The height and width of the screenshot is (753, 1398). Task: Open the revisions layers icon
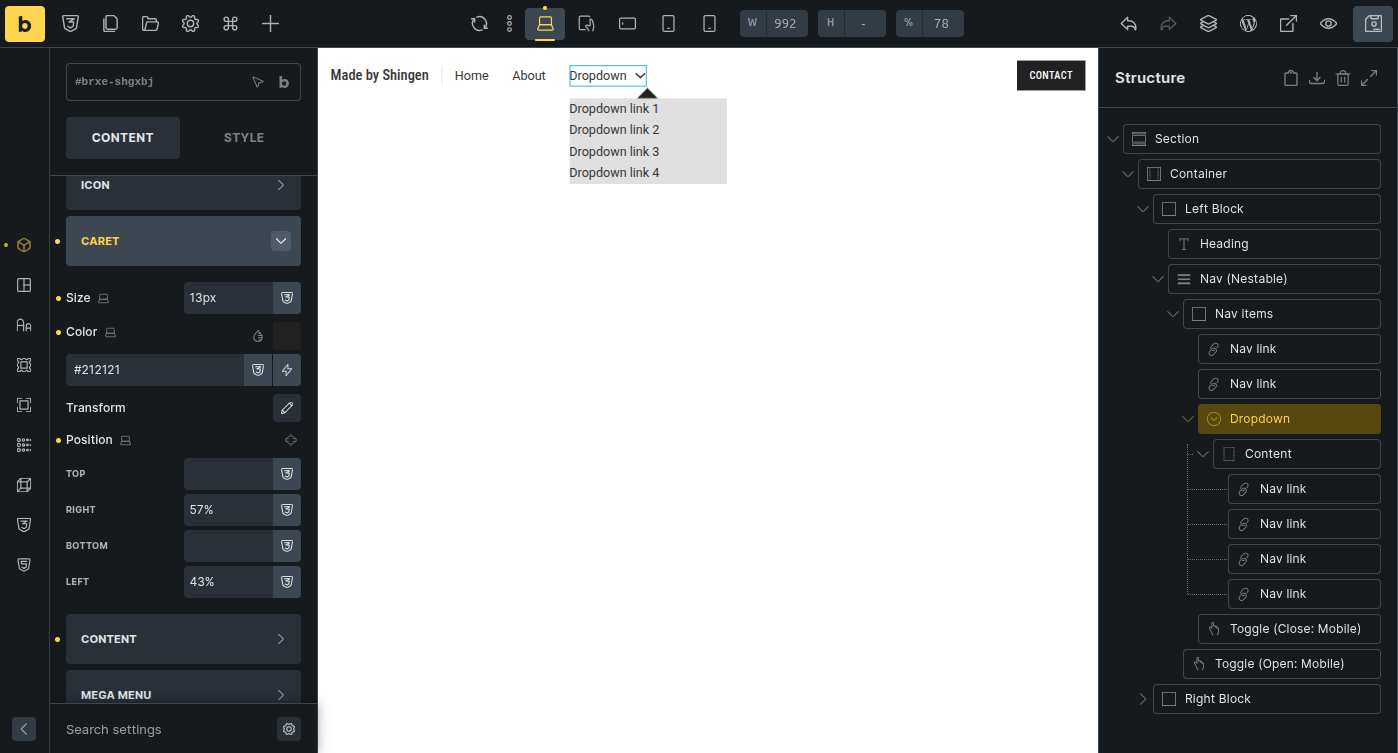1208,24
